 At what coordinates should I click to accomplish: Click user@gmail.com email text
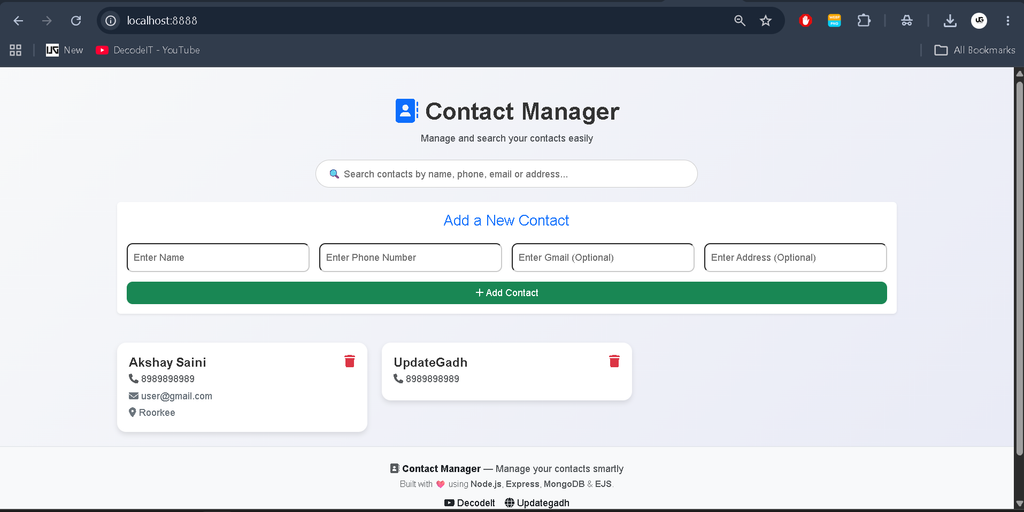[x=176, y=396]
